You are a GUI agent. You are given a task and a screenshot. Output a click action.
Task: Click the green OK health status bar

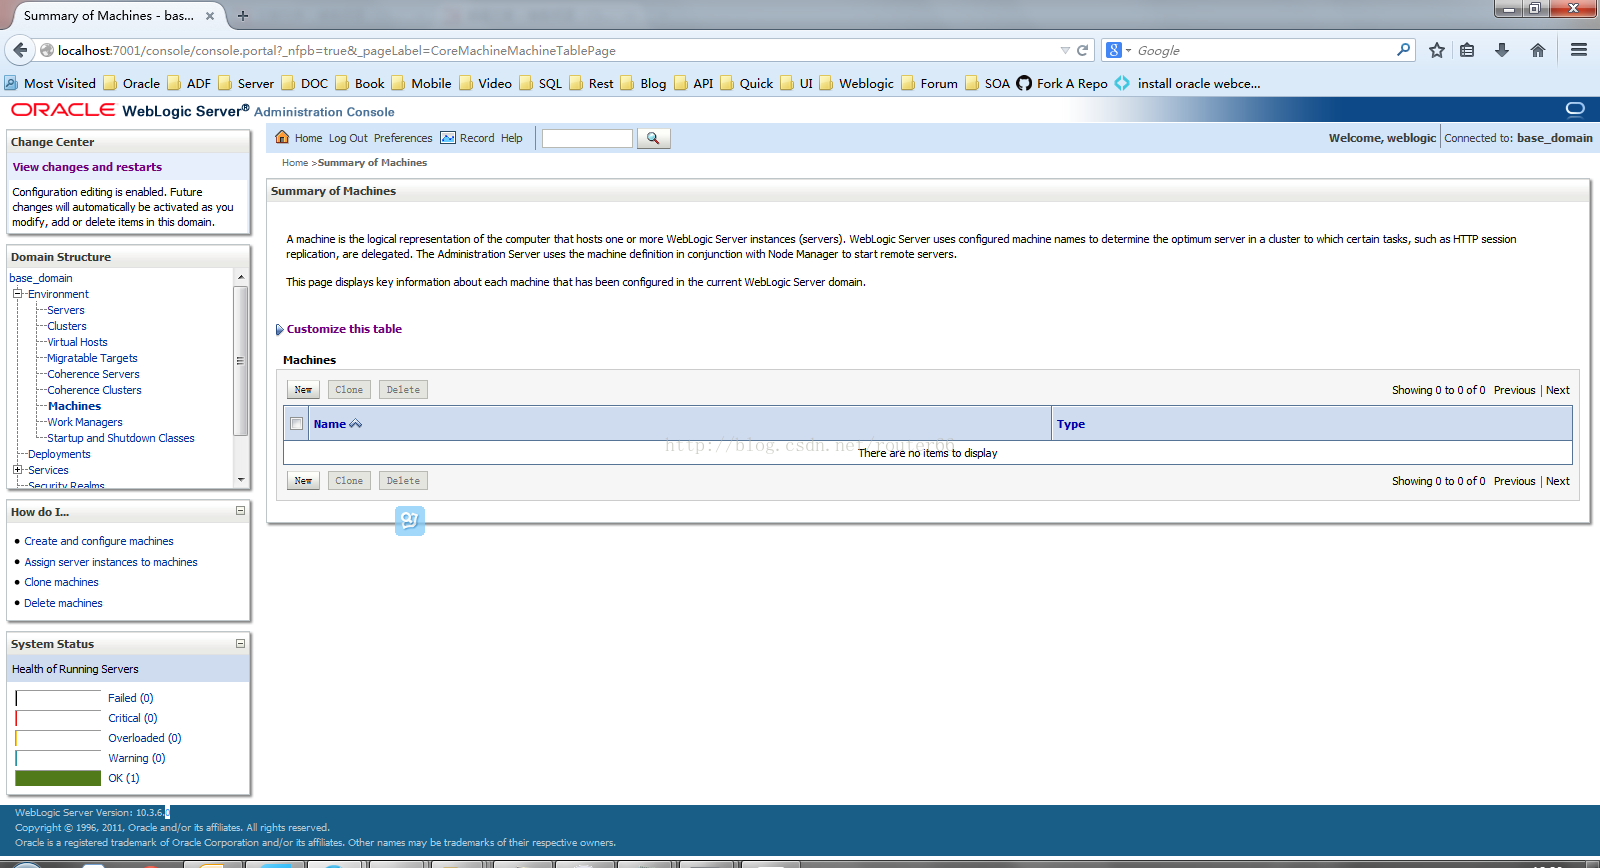58,778
